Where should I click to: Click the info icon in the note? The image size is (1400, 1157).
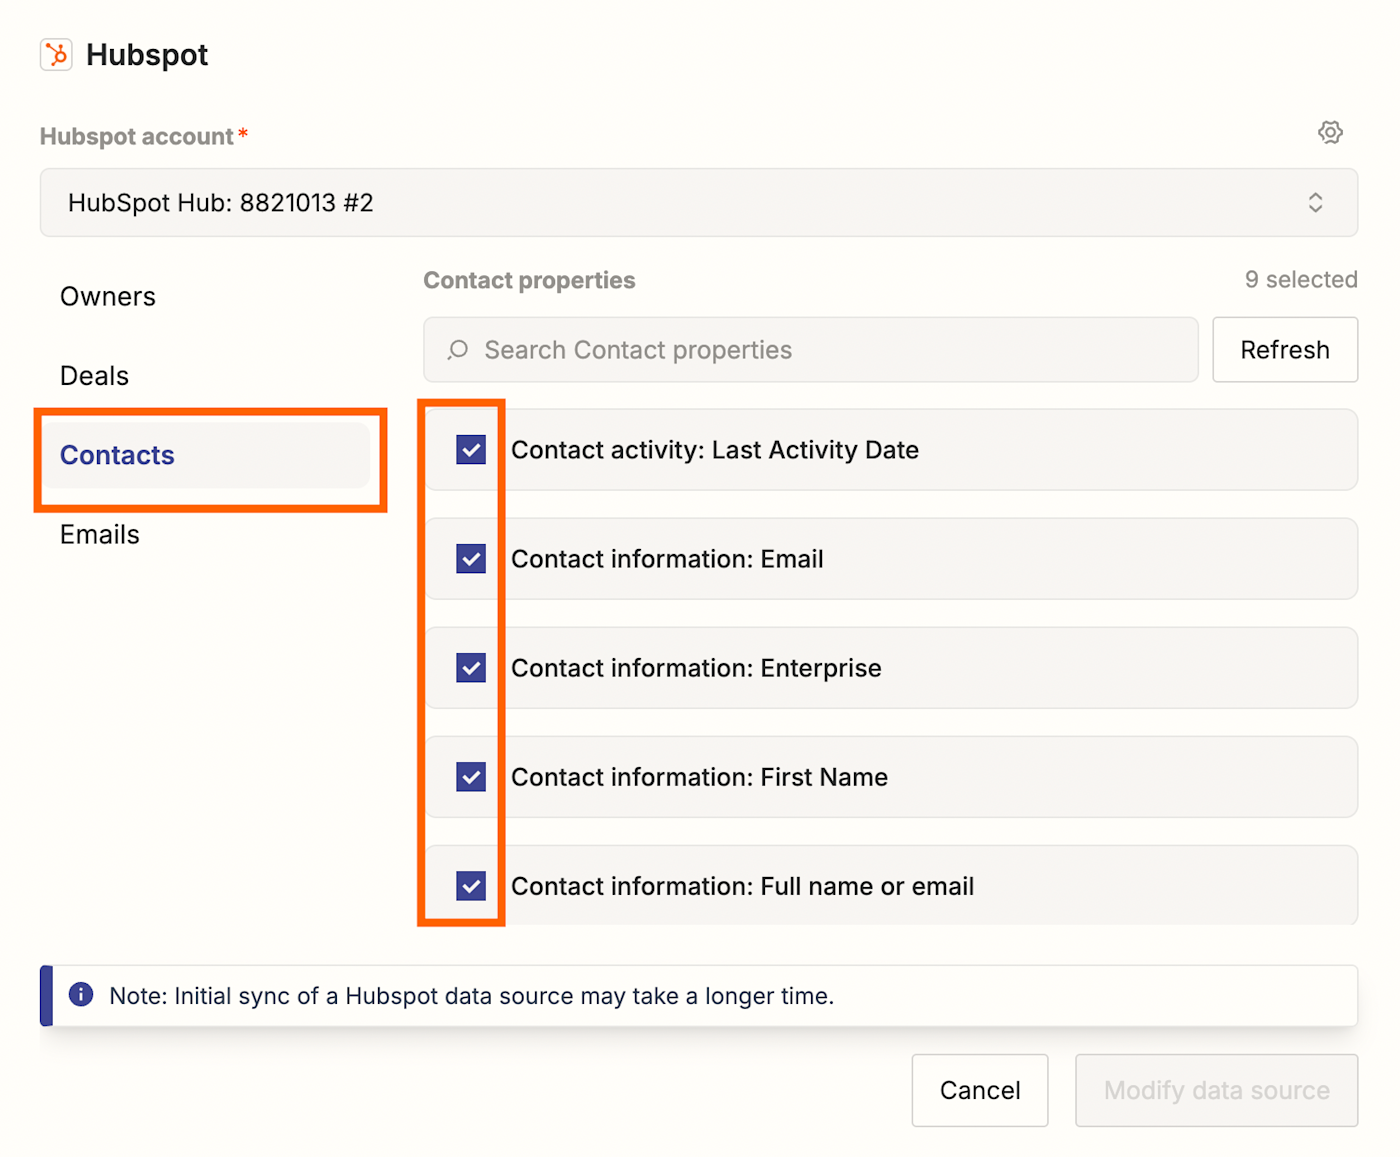point(81,995)
